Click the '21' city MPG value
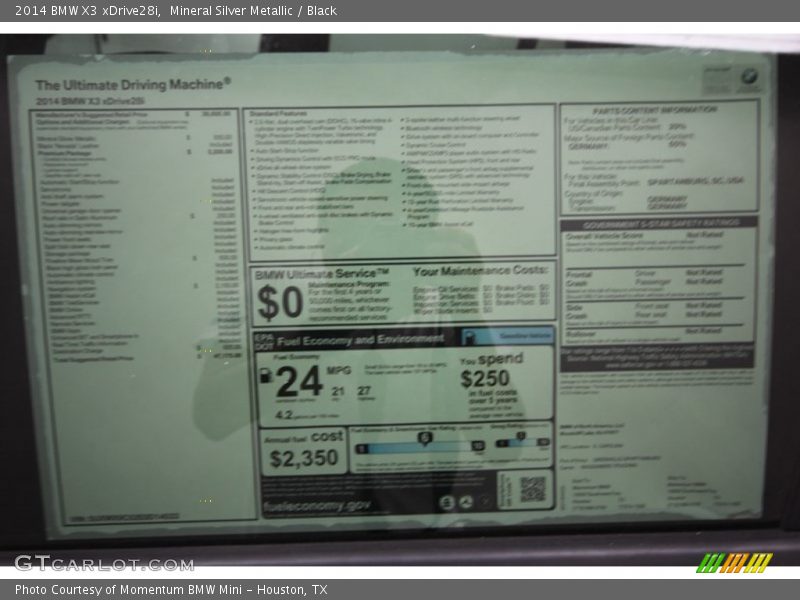Viewport: 800px width, 600px height. coord(338,391)
